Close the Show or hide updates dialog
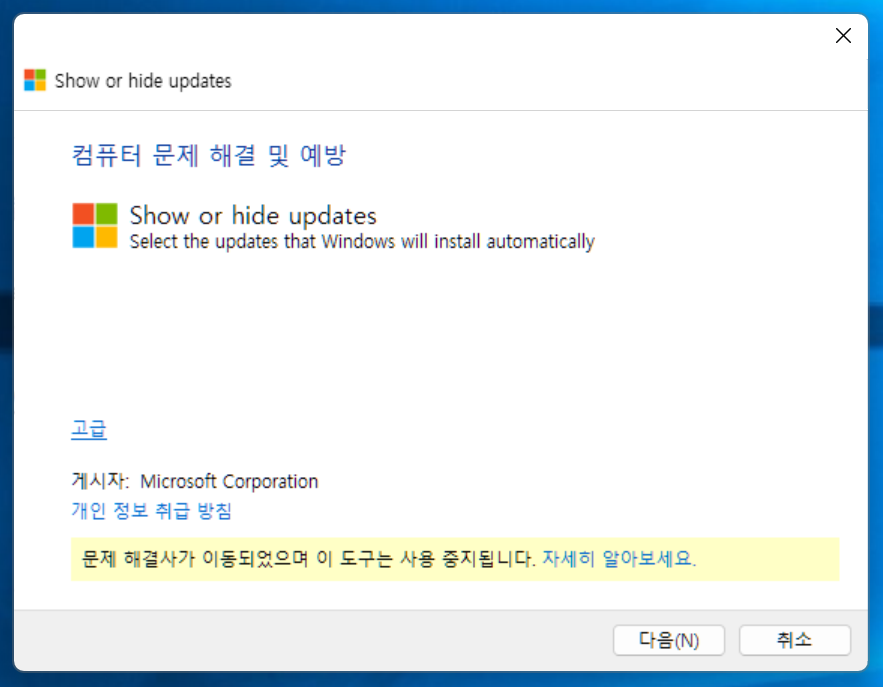This screenshot has width=883, height=687. coord(843,35)
